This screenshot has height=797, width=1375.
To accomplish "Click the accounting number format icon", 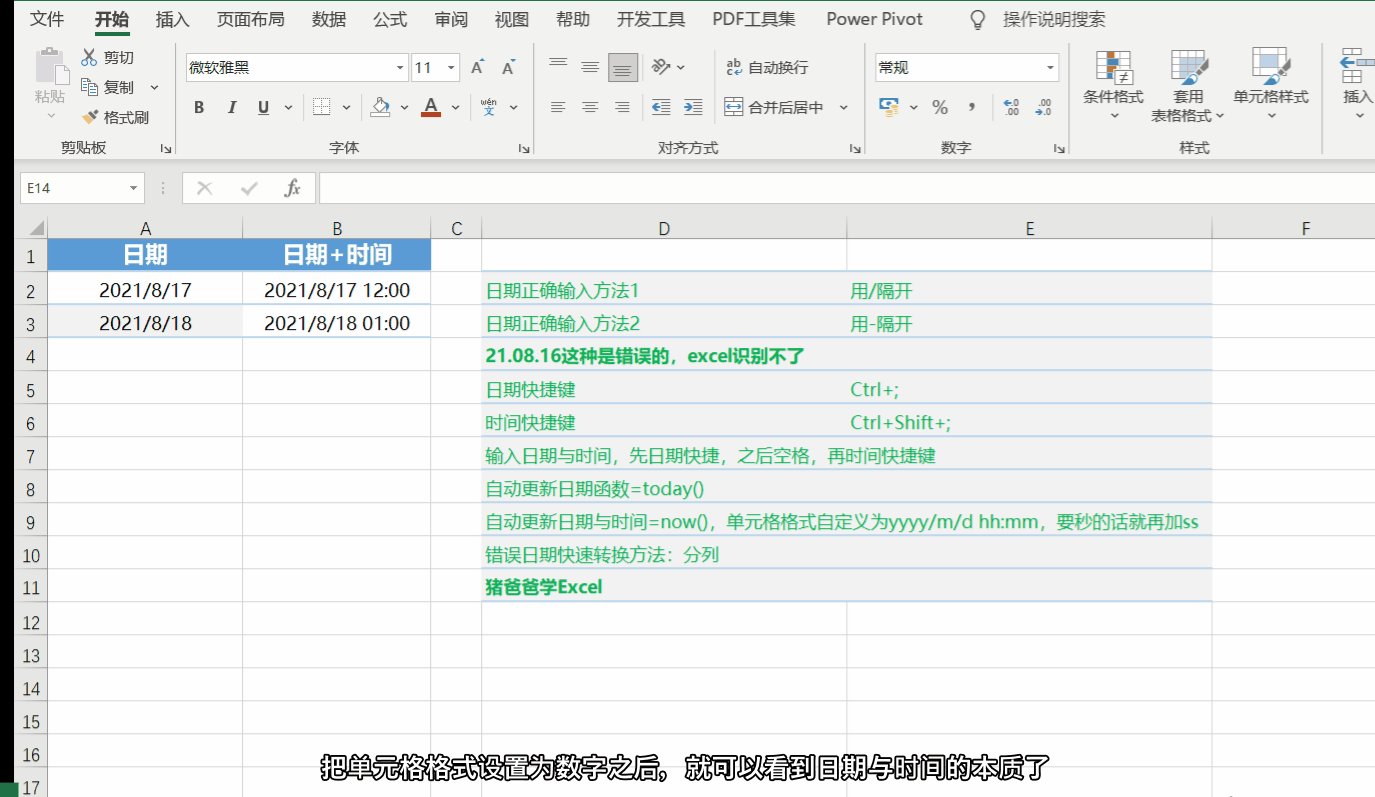I will pos(887,107).
